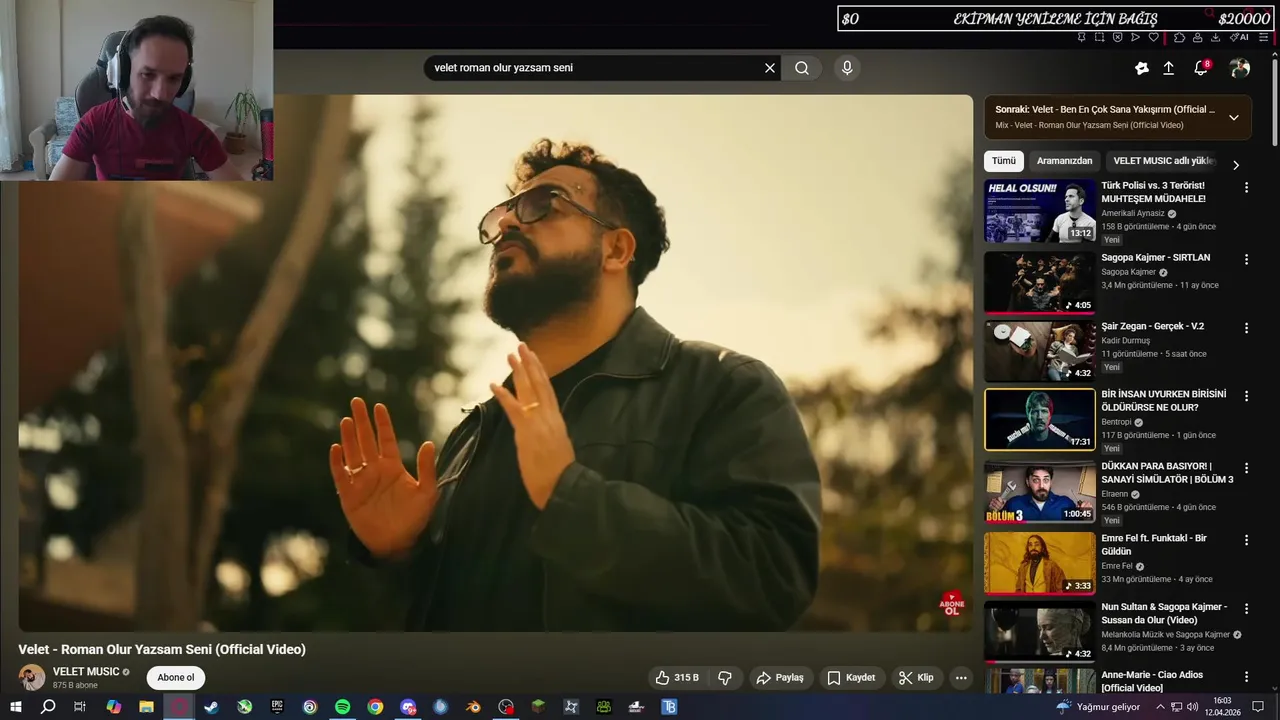Click the VELET MUSIC channel name
This screenshot has height=720, width=1280.
click(x=86, y=672)
